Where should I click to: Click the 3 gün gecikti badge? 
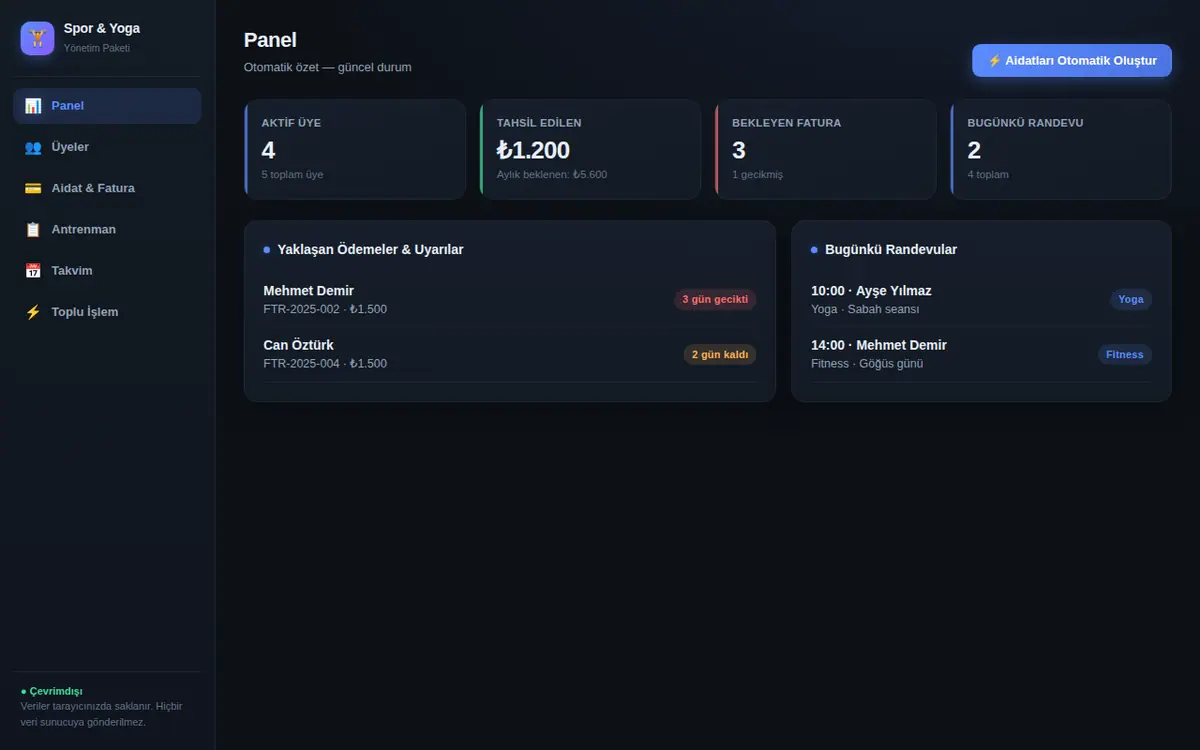click(x=715, y=299)
